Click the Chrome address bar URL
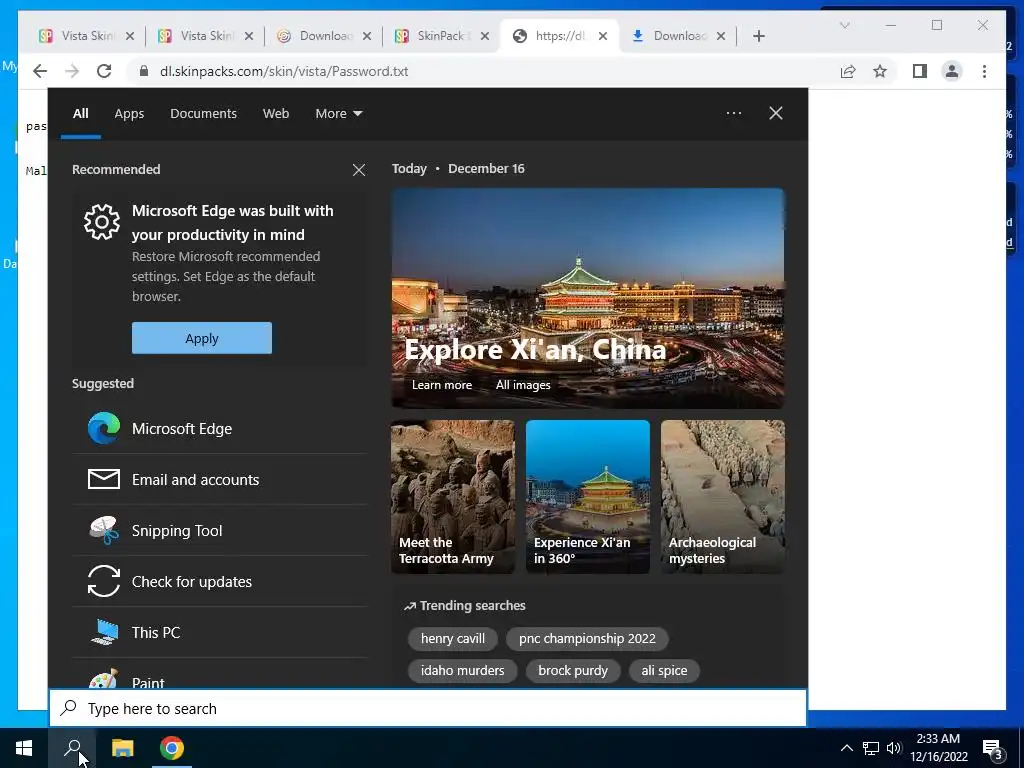 pos(284,71)
